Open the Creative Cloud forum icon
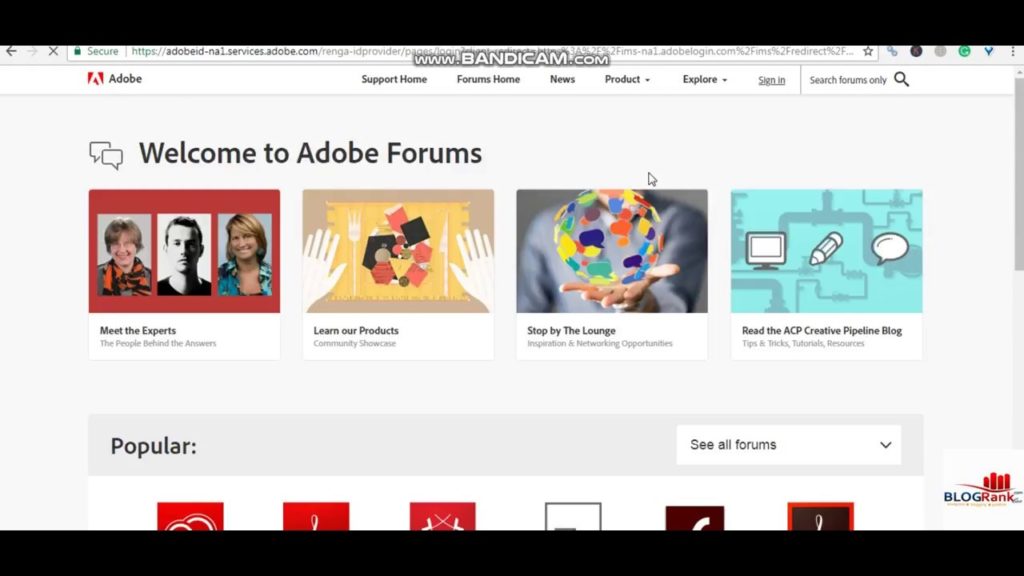 [190, 516]
